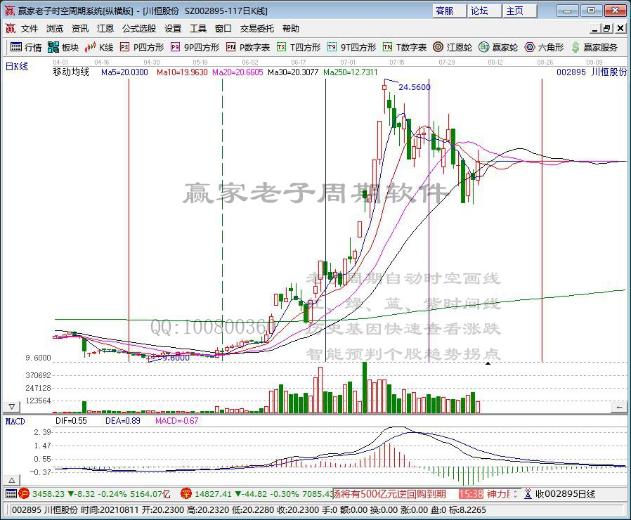The width and height of the screenshot is (631, 520).
Task: Click the minus button right of volume panel
Action: point(619,407)
